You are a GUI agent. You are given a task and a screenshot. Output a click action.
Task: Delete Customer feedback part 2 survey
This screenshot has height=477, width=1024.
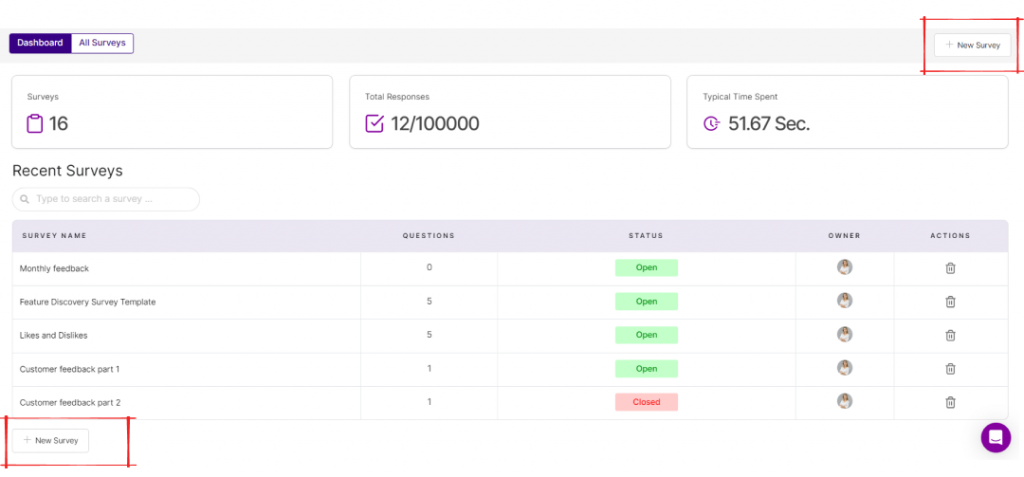click(x=950, y=402)
